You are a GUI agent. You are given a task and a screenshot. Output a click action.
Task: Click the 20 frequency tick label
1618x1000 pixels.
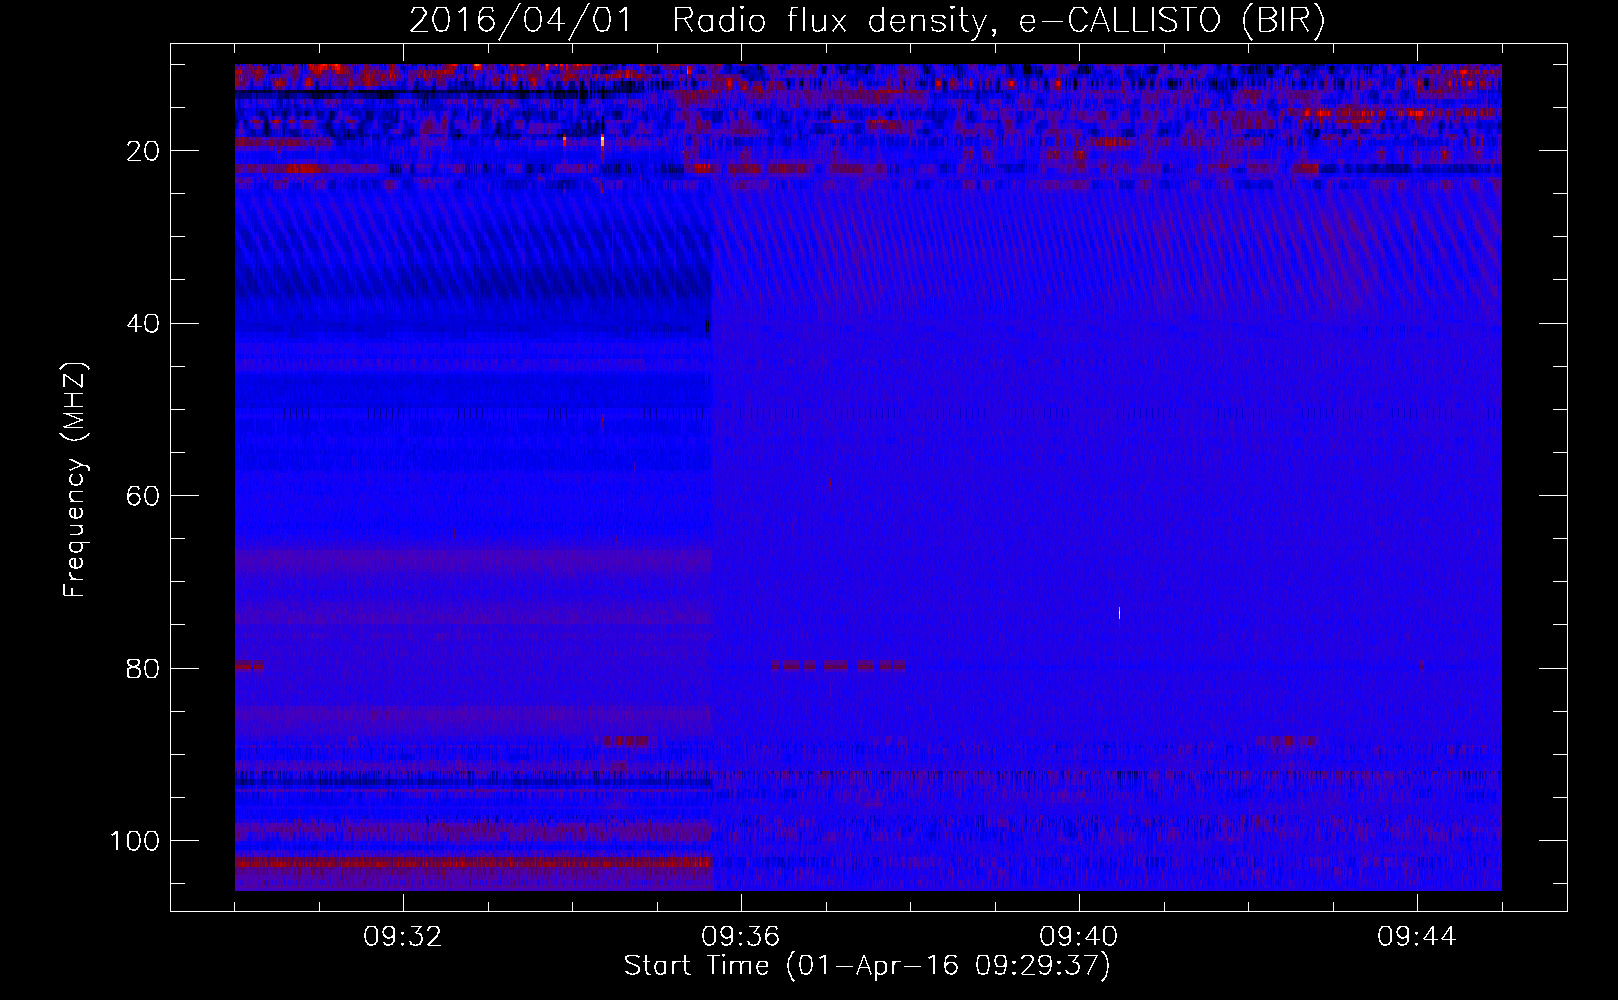point(144,151)
